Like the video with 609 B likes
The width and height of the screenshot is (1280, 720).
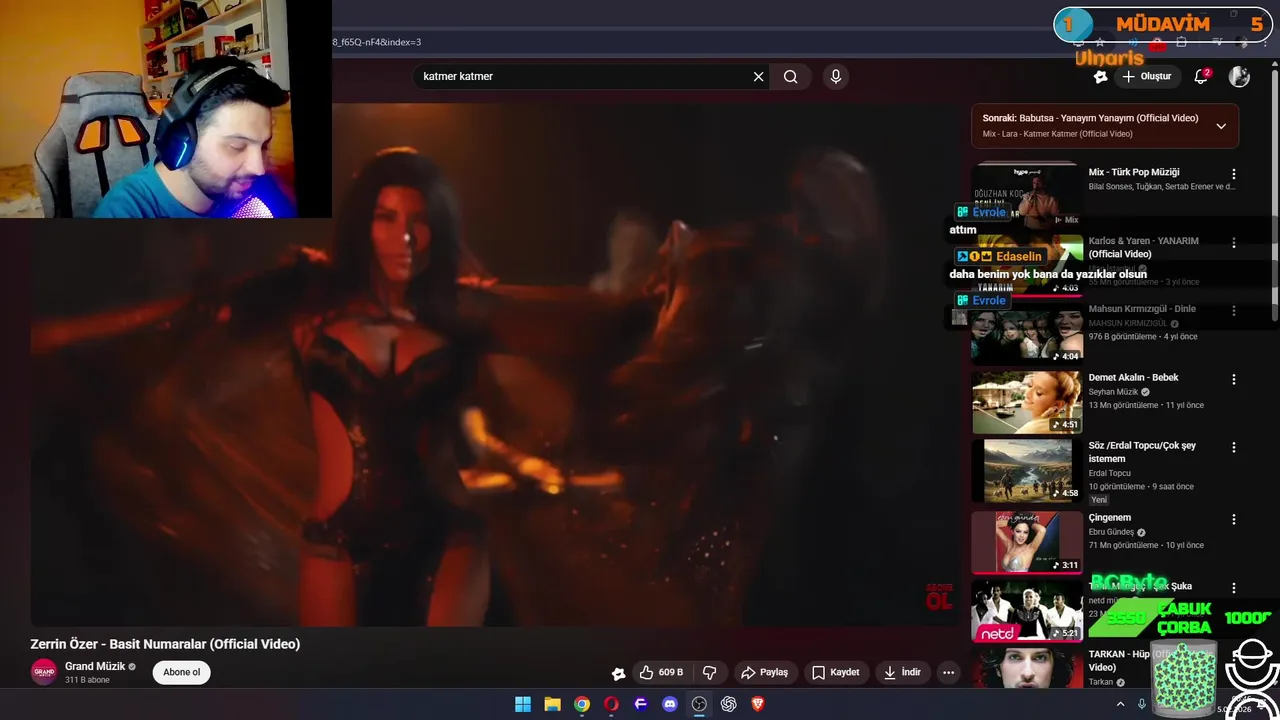click(661, 672)
